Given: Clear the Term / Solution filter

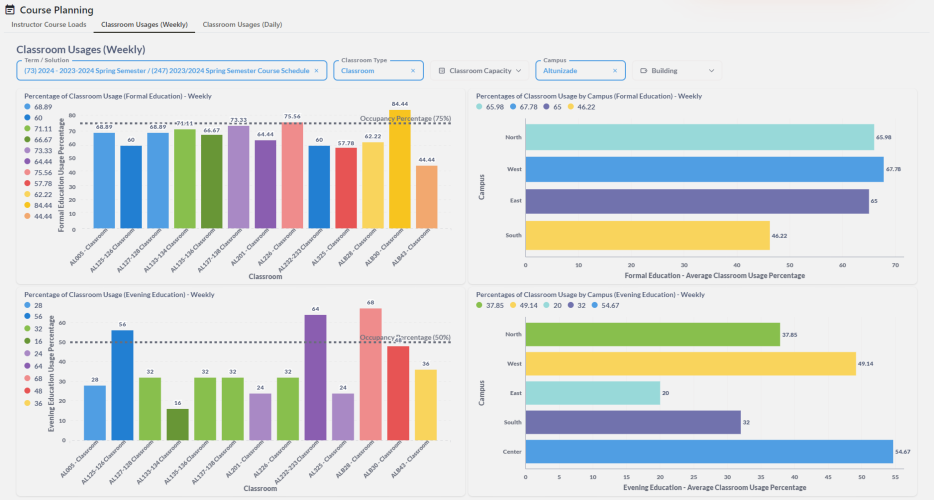Looking at the screenshot, I should click(316, 71).
